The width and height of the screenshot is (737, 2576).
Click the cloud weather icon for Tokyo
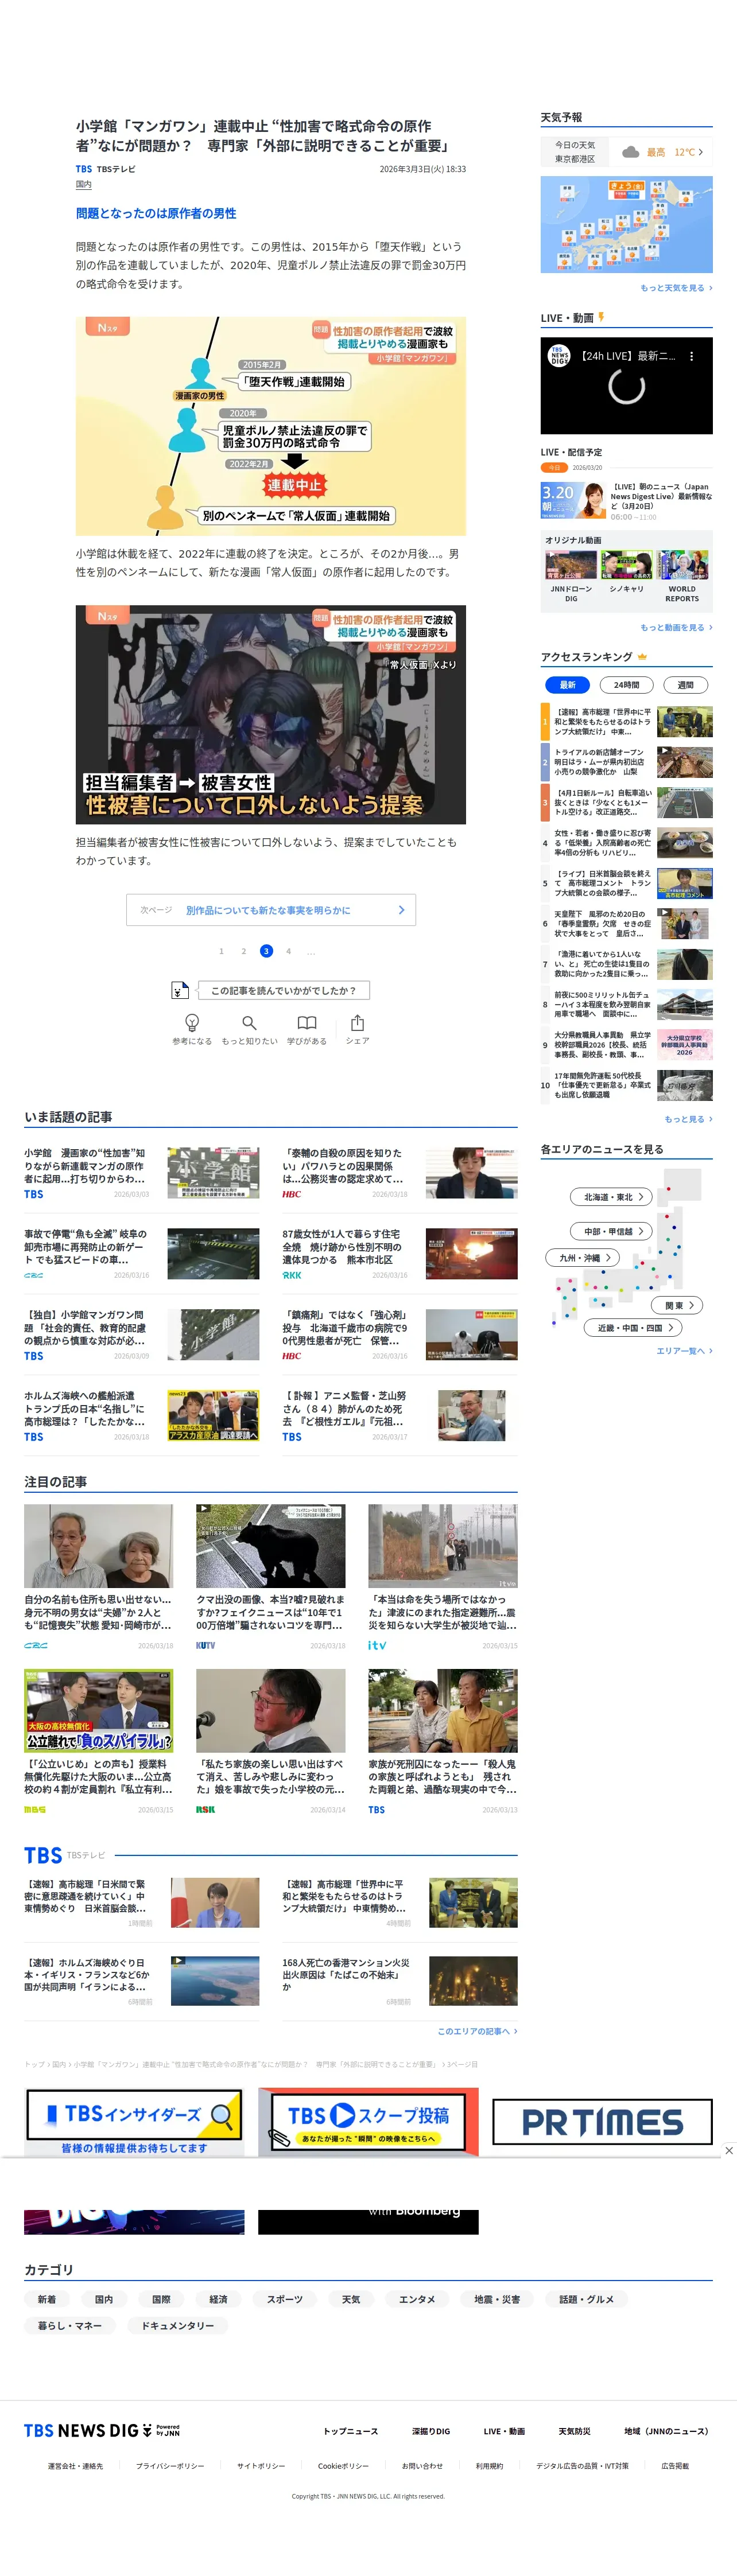[x=630, y=152]
